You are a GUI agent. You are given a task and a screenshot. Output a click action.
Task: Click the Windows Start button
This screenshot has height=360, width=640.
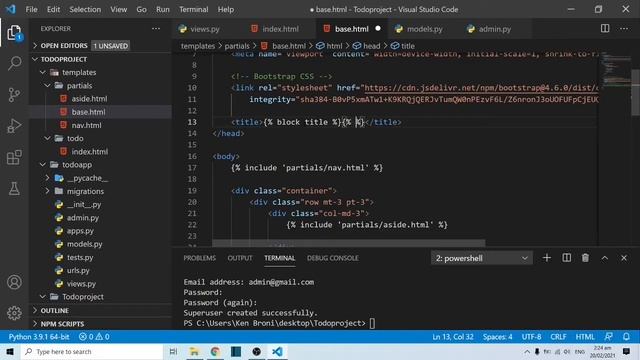[x=10, y=351]
